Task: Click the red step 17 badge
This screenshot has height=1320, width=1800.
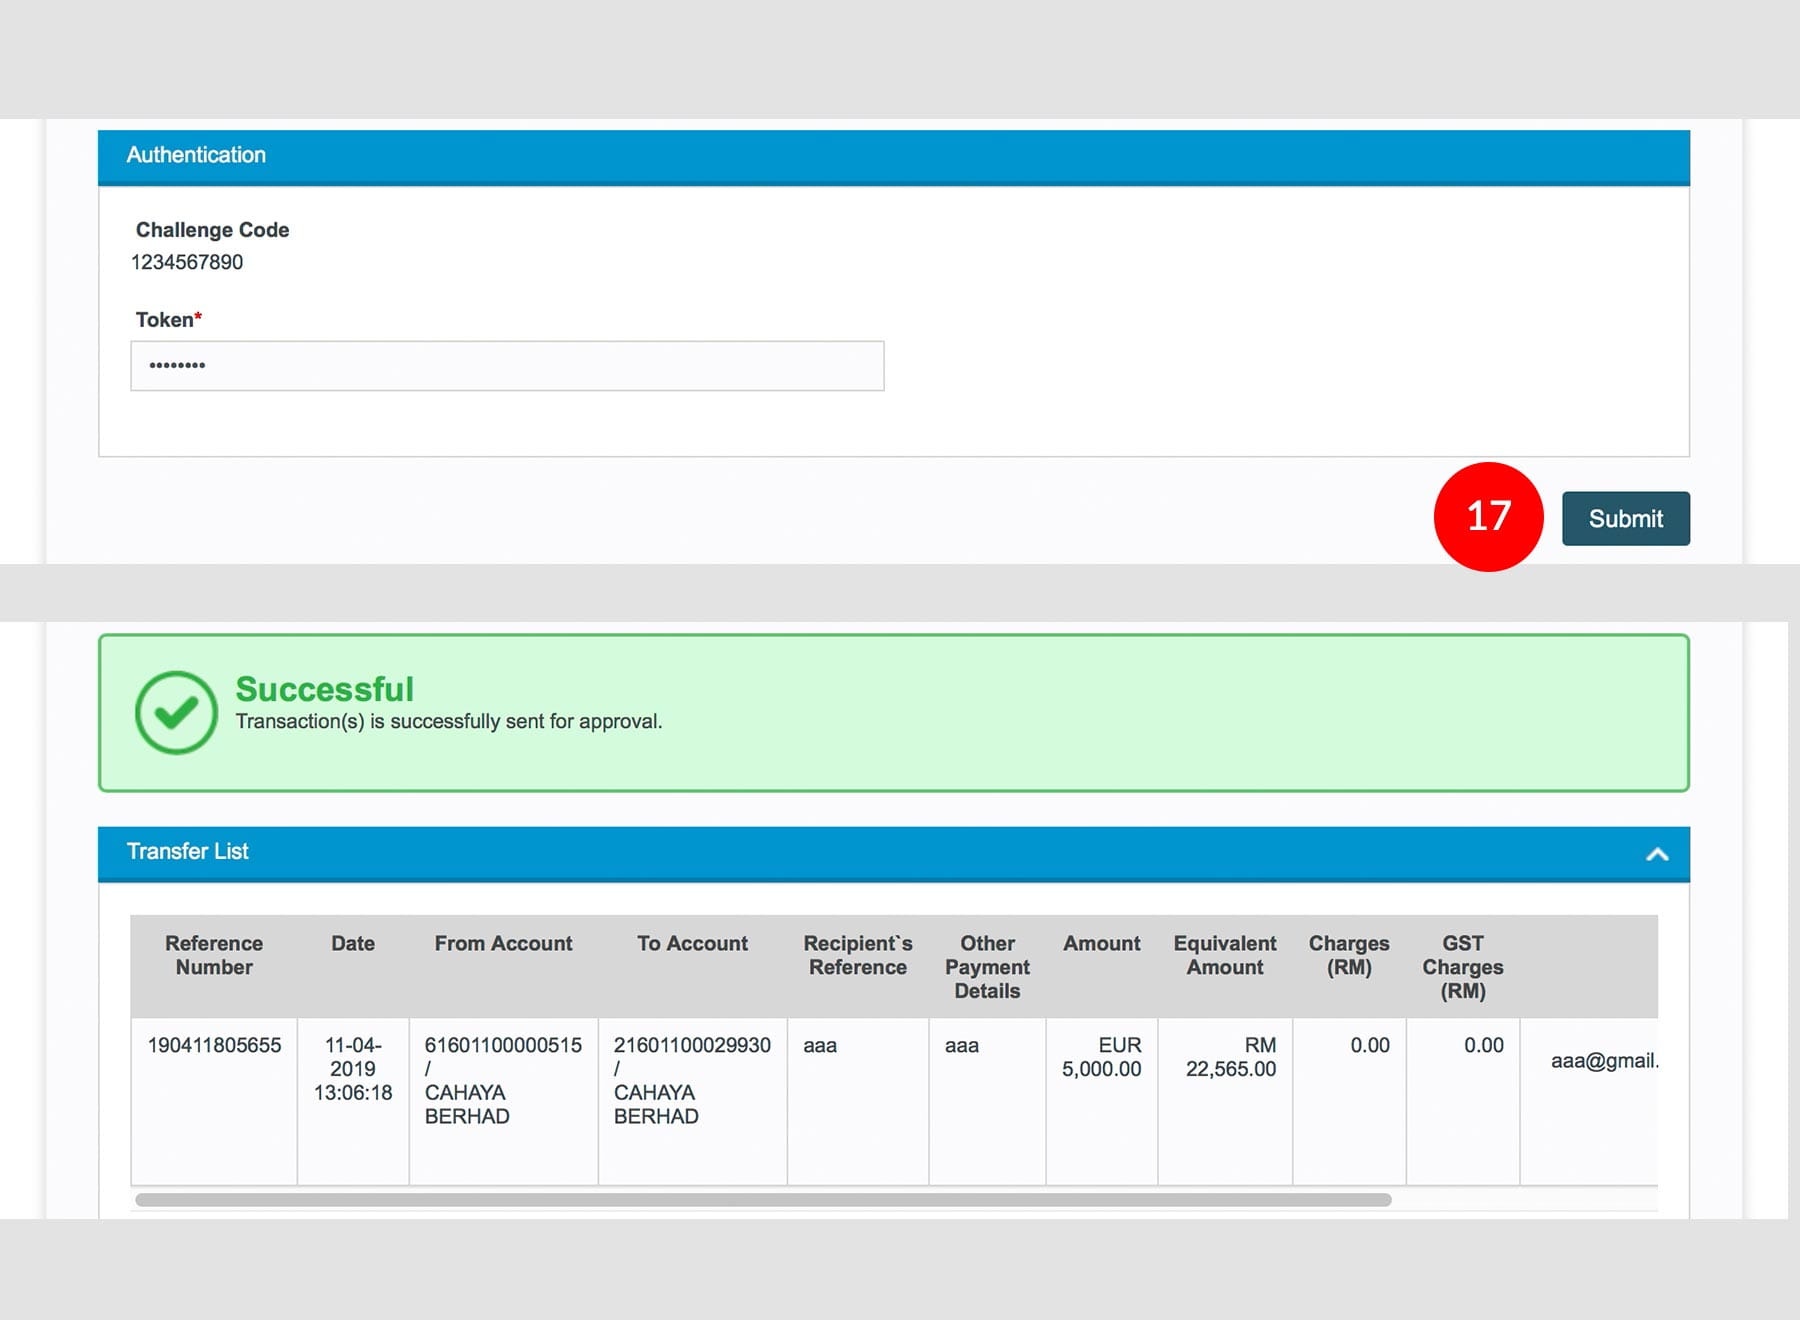Action: [x=1488, y=517]
